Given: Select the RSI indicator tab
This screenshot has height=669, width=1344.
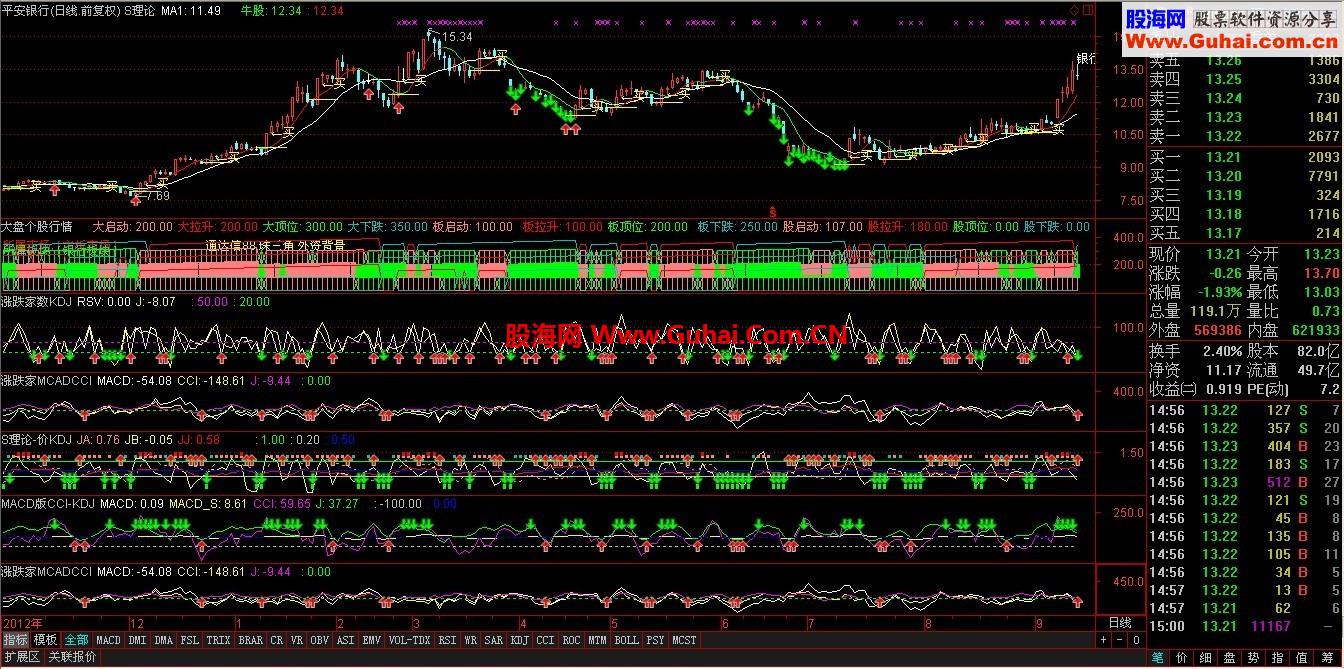Looking at the screenshot, I should coord(447,640).
